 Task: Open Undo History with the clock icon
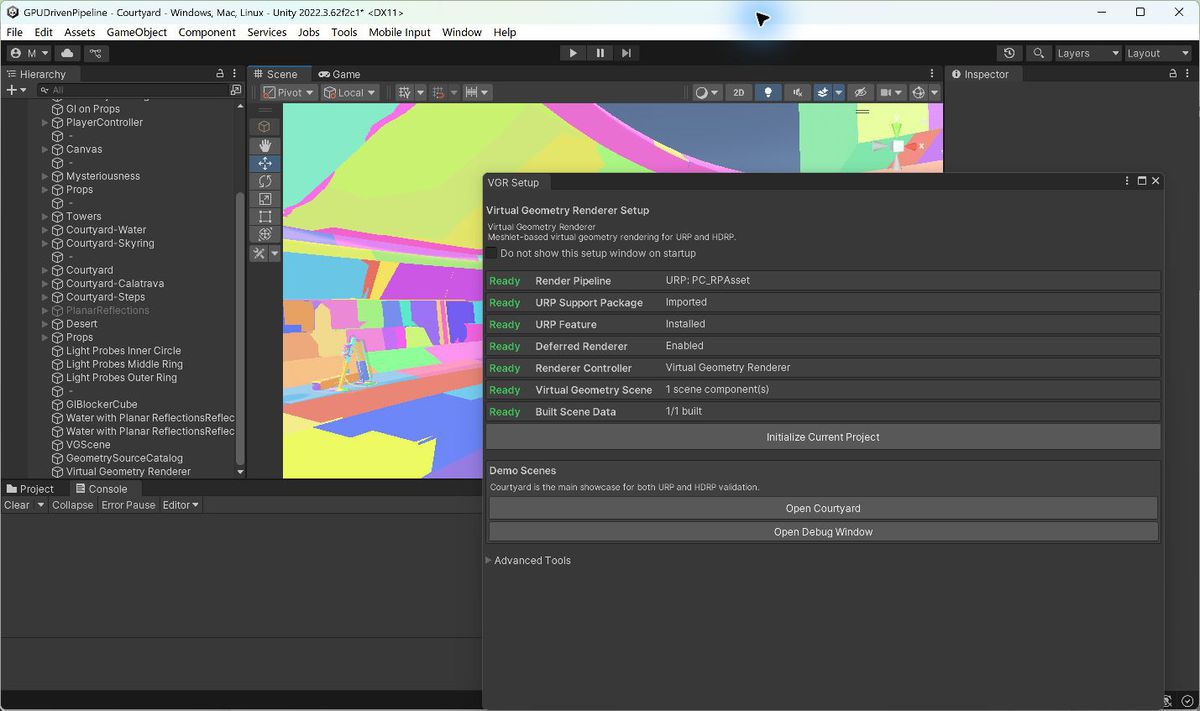1009,53
